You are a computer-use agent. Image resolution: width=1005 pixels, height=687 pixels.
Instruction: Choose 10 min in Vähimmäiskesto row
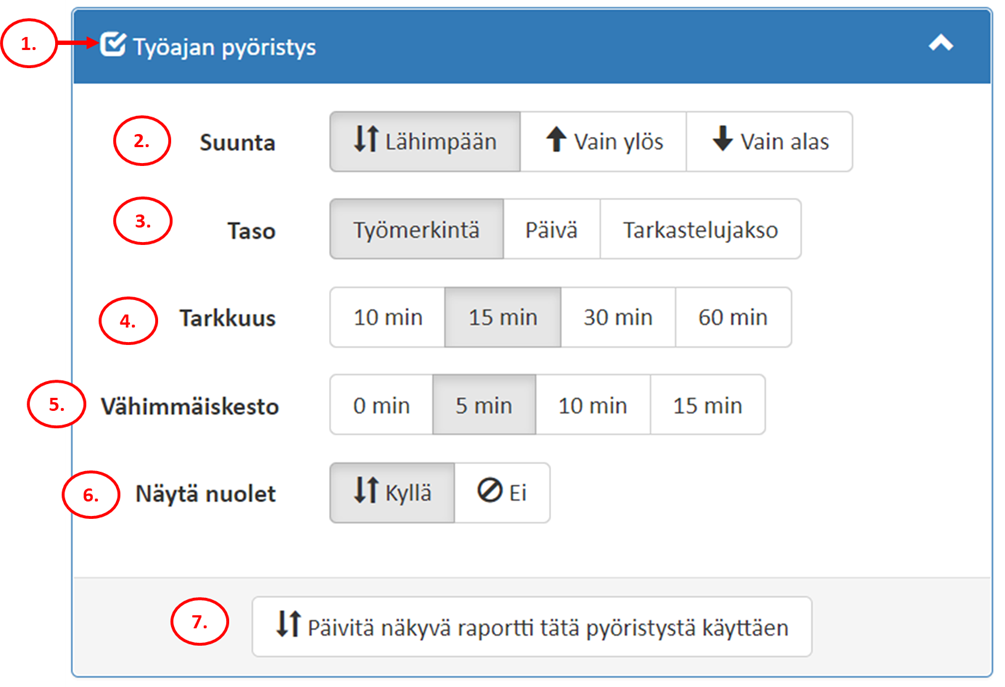[x=593, y=405]
